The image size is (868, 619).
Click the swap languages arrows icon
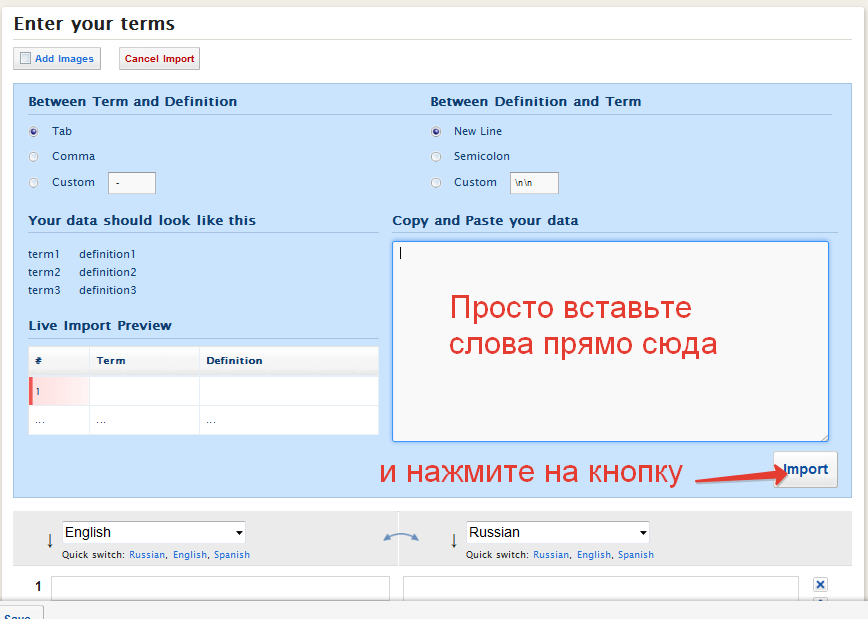tap(401, 537)
